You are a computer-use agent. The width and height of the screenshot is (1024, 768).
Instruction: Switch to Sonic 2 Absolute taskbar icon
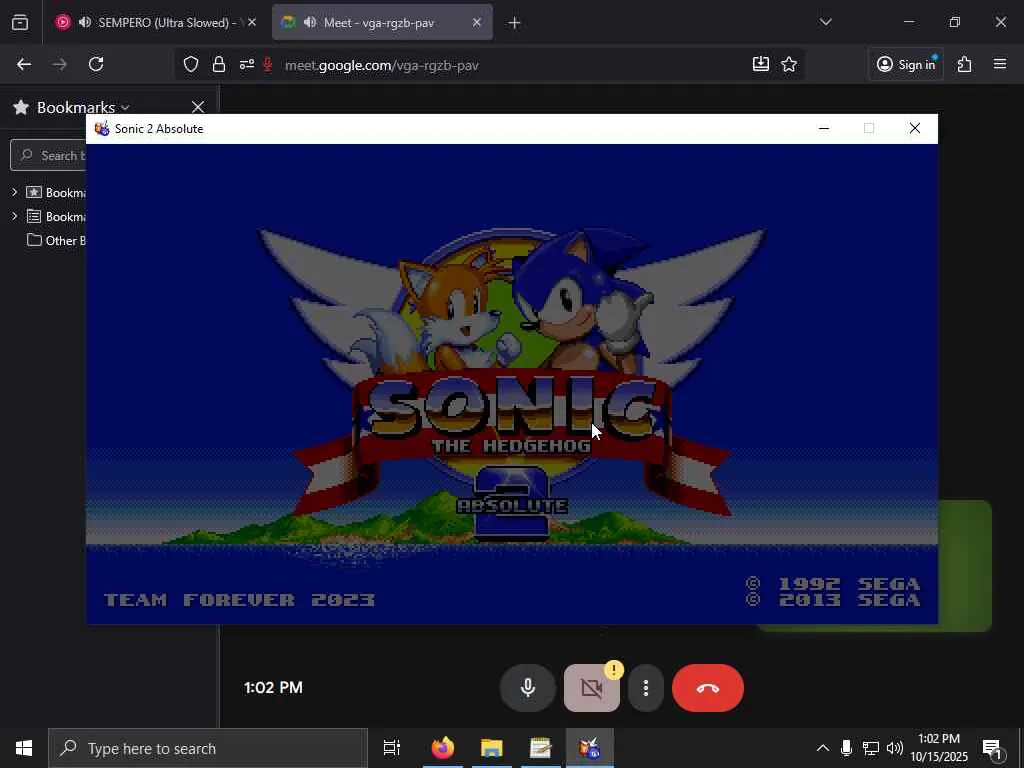(x=590, y=748)
